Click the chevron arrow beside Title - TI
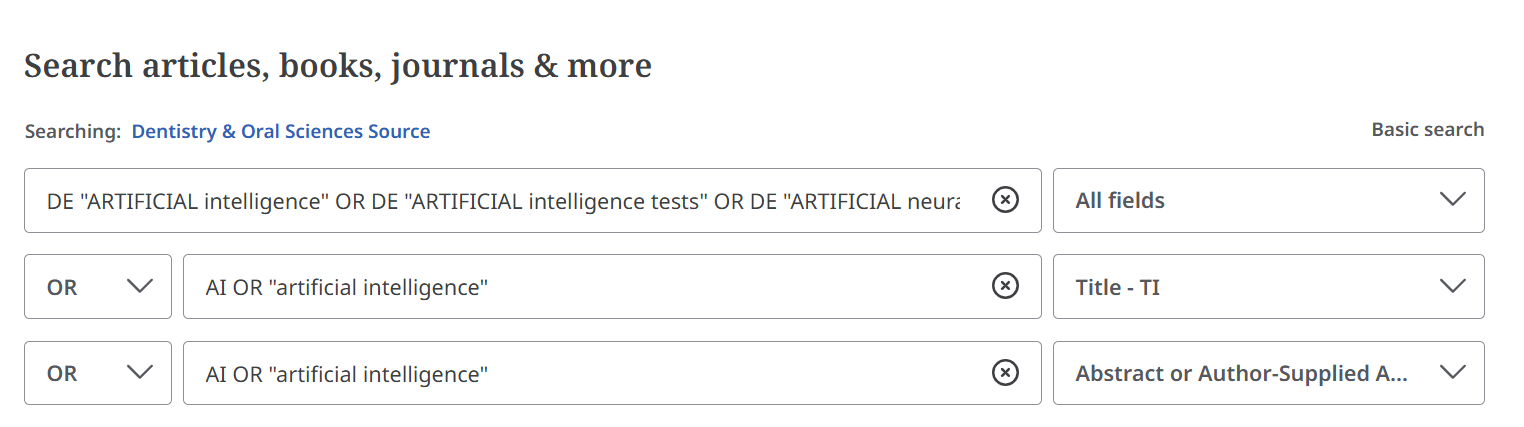The height and width of the screenshot is (427, 1524). [1452, 287]
